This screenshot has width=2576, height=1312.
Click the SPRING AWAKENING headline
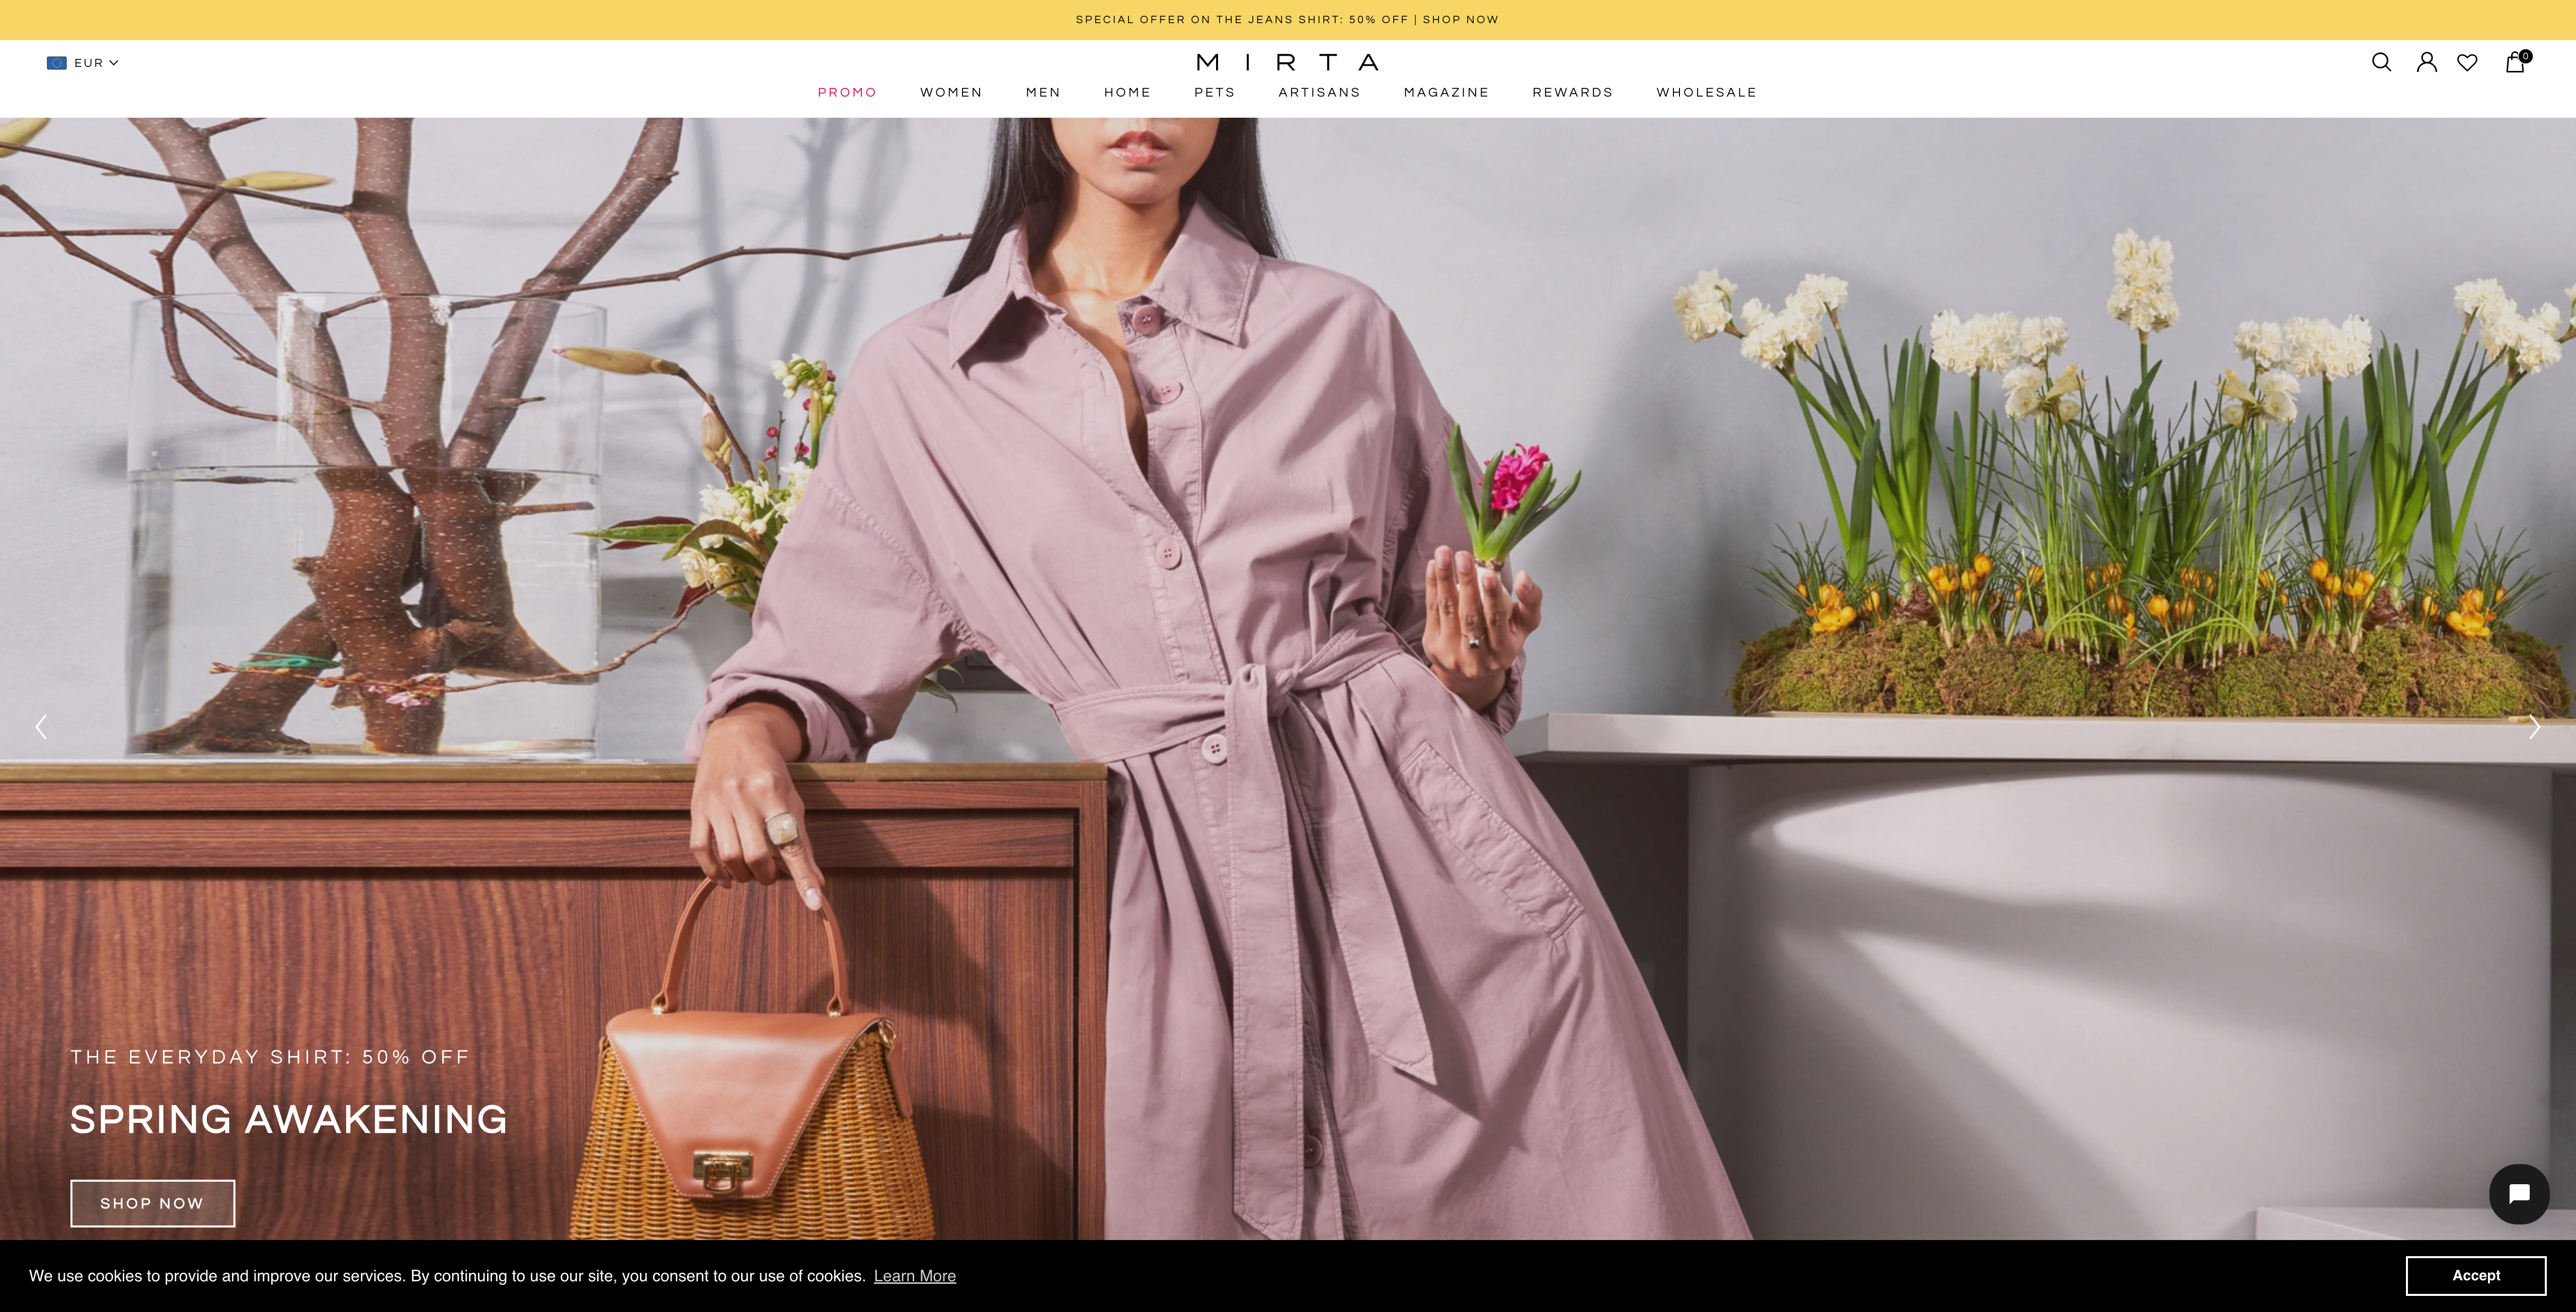pos(289,1119)
